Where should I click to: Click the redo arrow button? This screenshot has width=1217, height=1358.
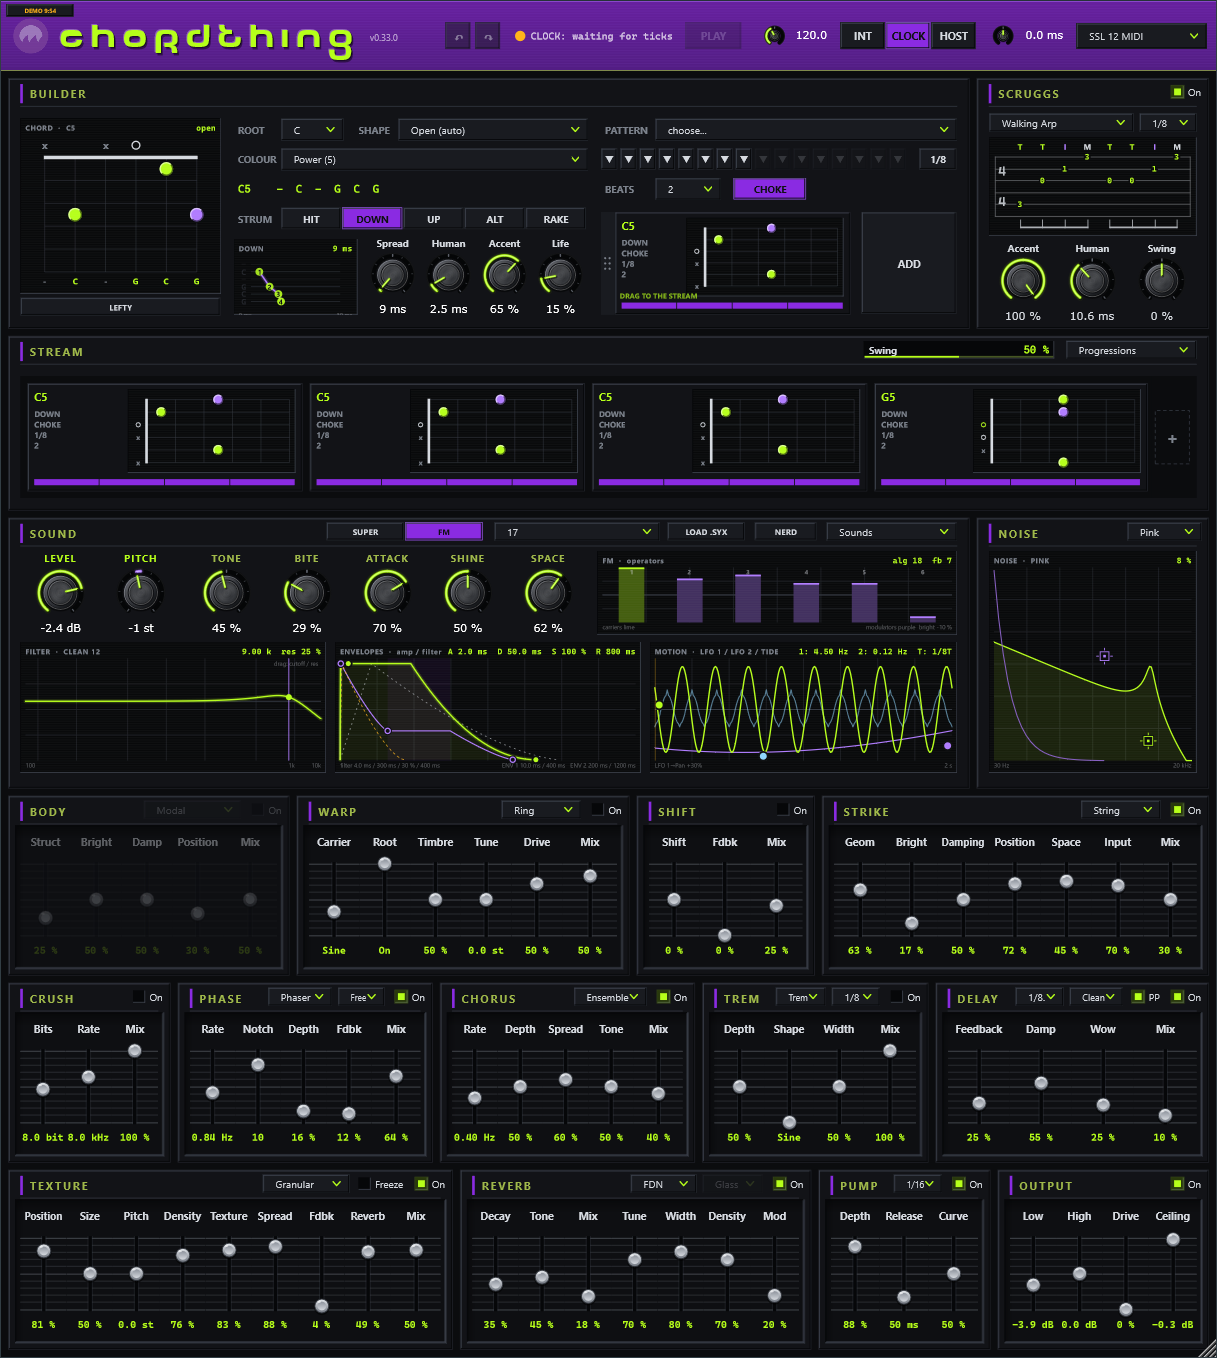[487, 36]
